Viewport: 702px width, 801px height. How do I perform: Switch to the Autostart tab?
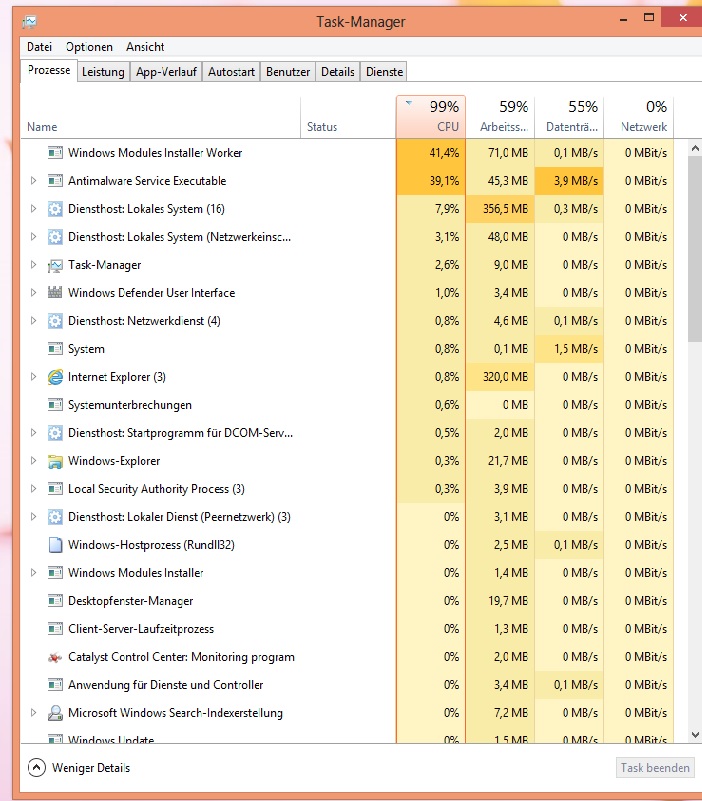coord(231,72)
